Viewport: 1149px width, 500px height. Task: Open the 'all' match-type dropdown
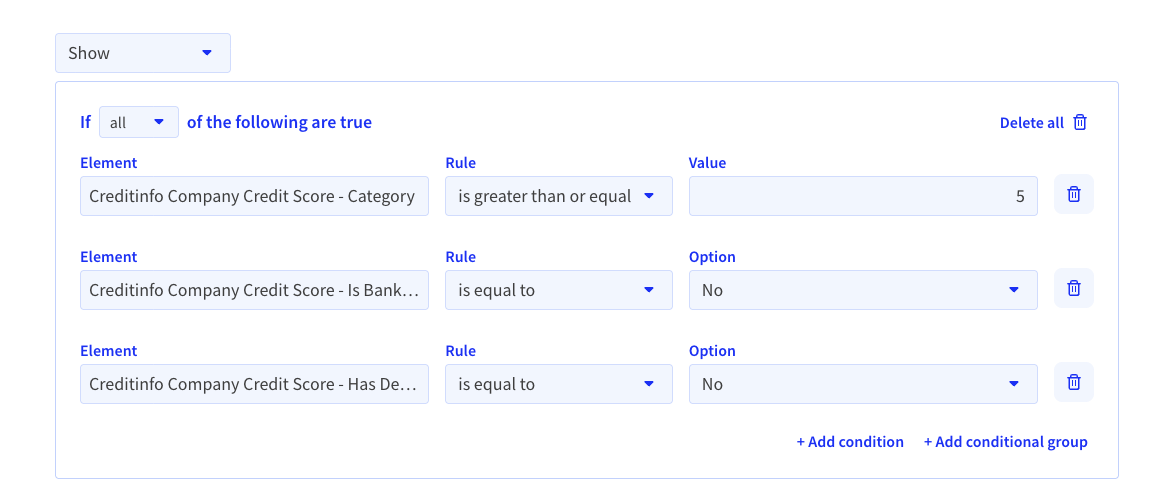[138, 122]
